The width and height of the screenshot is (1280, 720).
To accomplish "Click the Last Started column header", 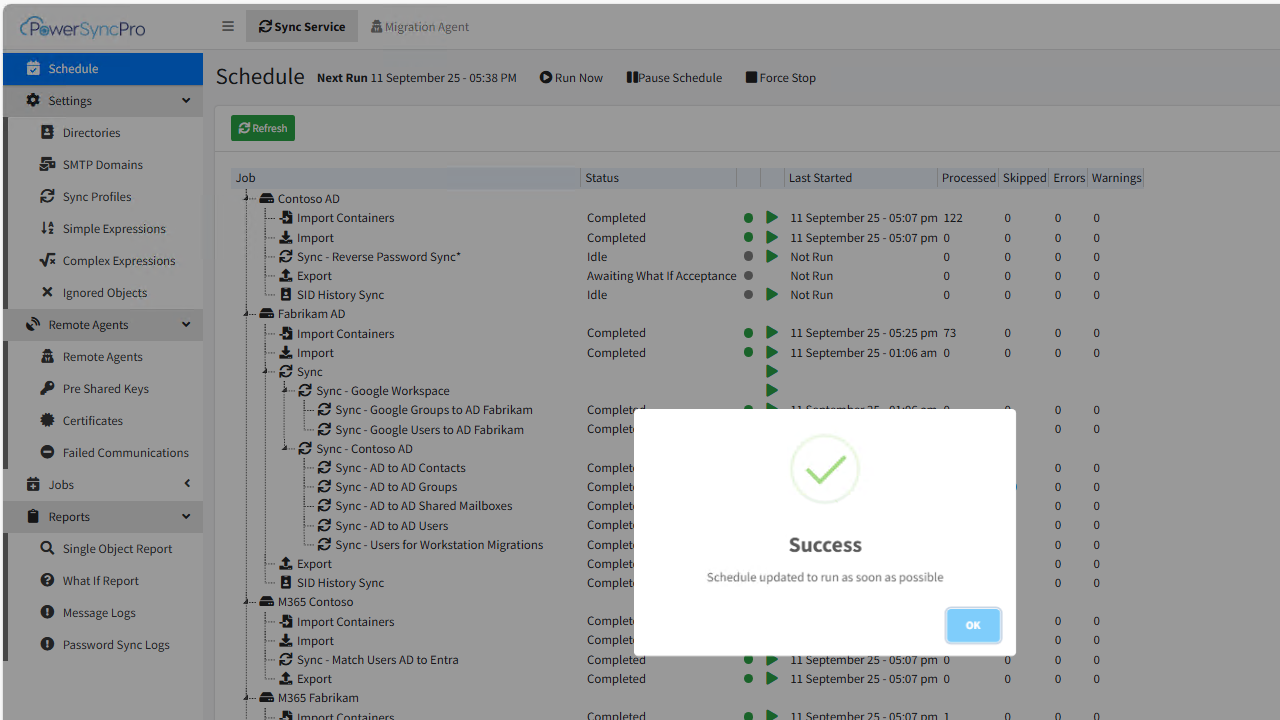I will coord(860,178).
